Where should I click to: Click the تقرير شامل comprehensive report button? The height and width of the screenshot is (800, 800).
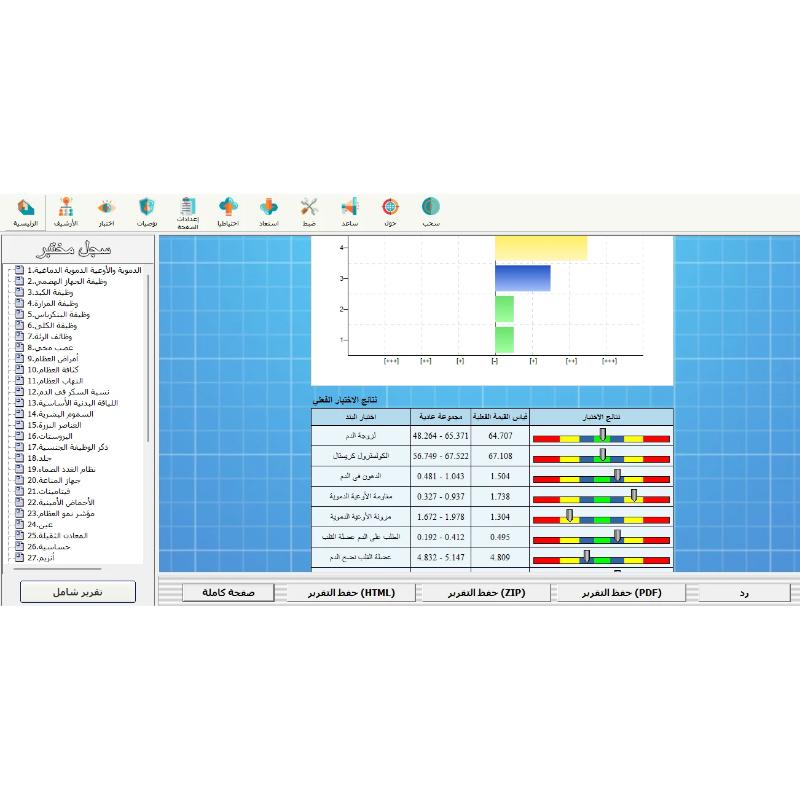[78, 592]
